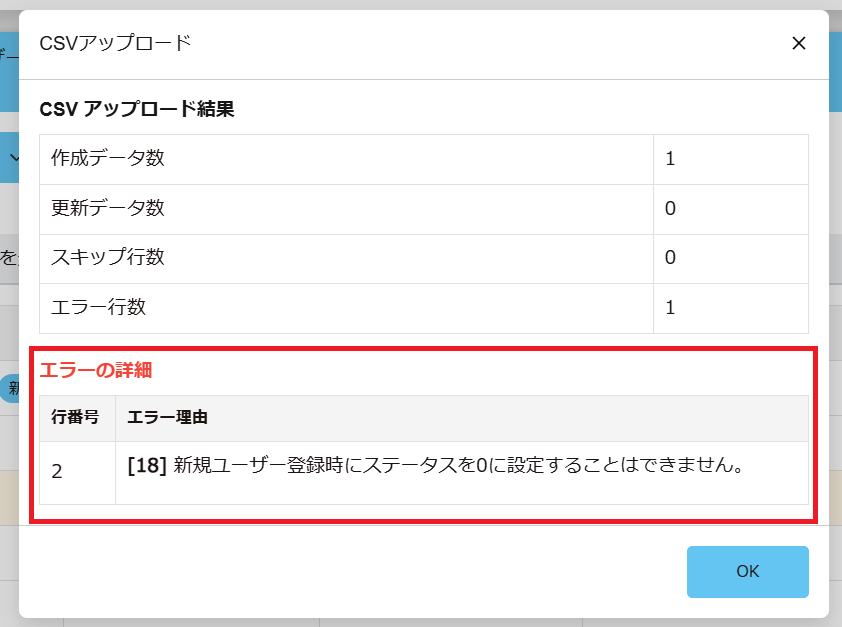This screenshot has width=842, height=627.
Task: Select the CSV アップロード結果 heading
Action: (x=137, y=109)
